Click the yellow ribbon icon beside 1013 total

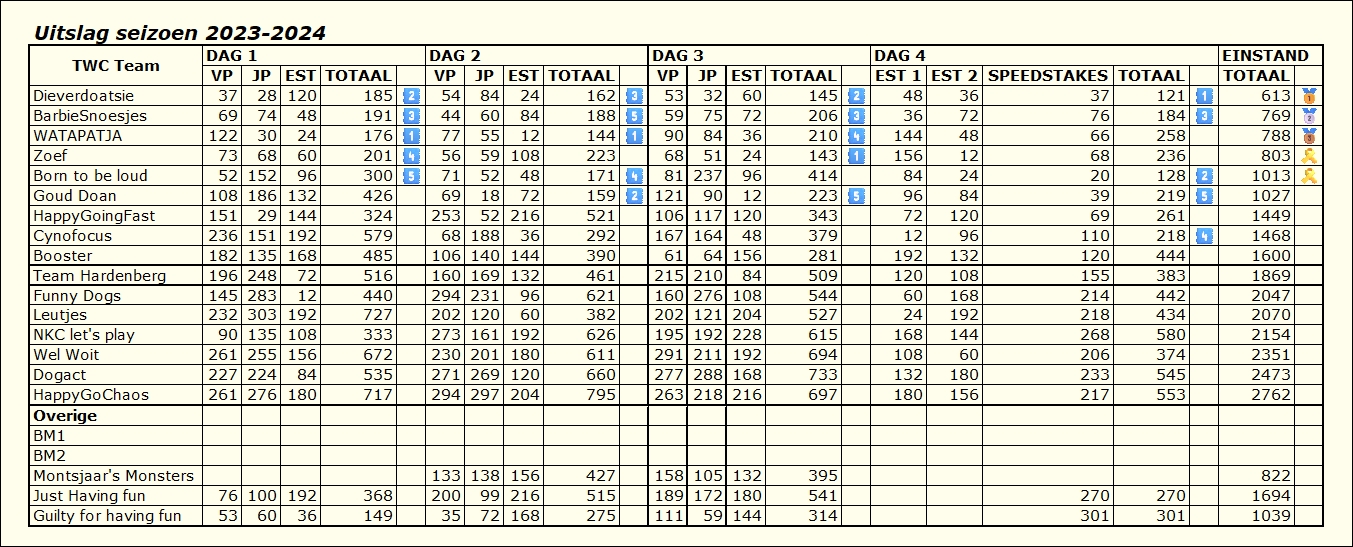click(x=1308, y=176)
